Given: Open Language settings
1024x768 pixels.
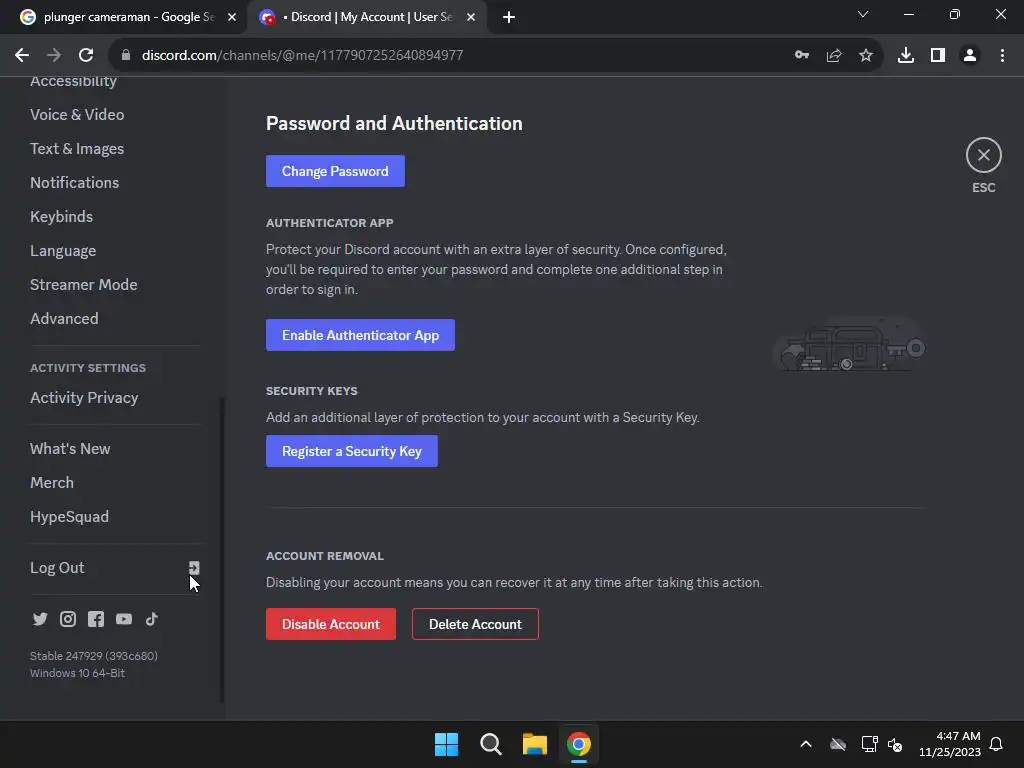Looking at the screenshot, I should point(63,251).
